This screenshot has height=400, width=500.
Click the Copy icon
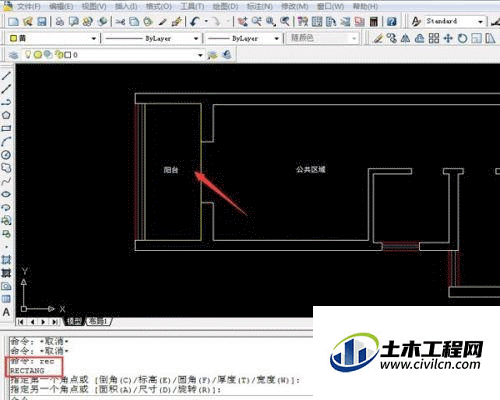134,22
